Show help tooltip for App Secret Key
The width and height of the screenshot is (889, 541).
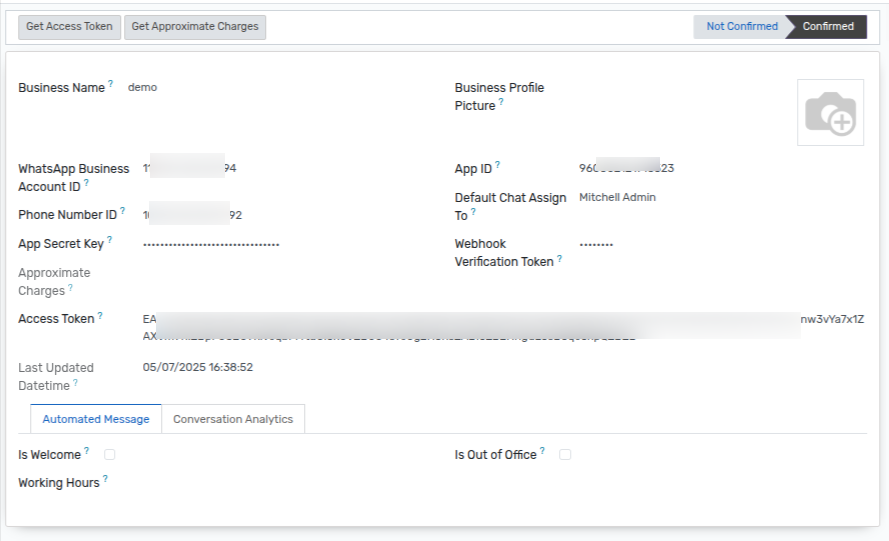pos(109,239)
